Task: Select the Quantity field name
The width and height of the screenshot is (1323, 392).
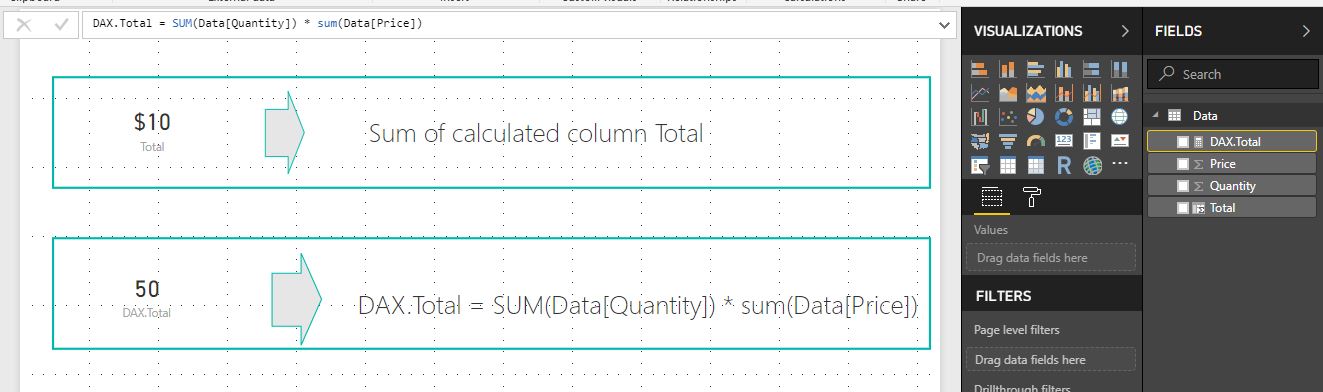Action: click(x=1232, y=186)
